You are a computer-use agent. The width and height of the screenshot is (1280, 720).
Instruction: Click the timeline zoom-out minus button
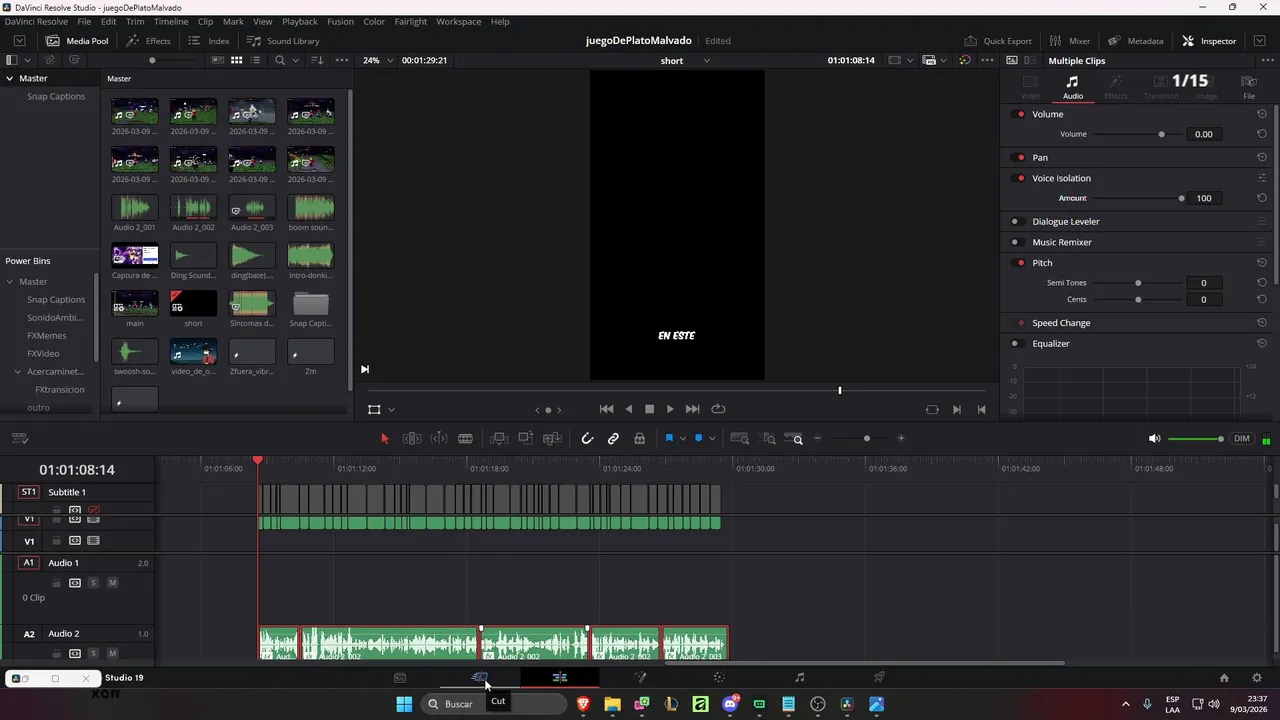817,438
